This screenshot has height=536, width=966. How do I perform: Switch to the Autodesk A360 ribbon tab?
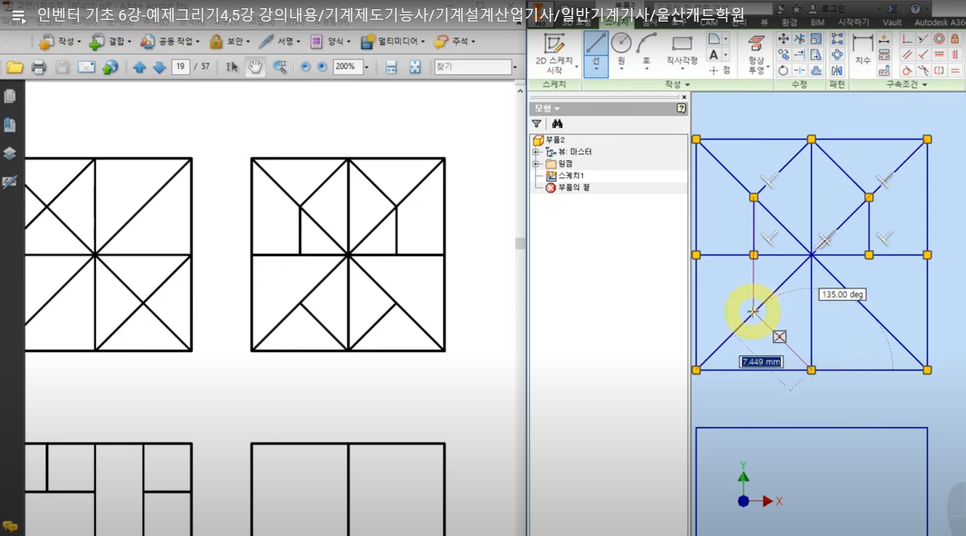[940, 23]
